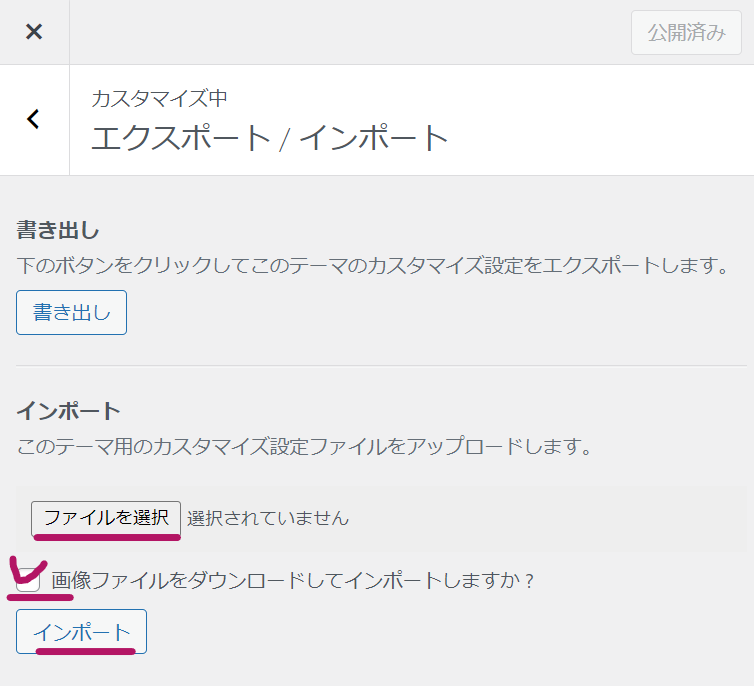Click the divider line between export and import
754x686 pixels.
(376, 365)
